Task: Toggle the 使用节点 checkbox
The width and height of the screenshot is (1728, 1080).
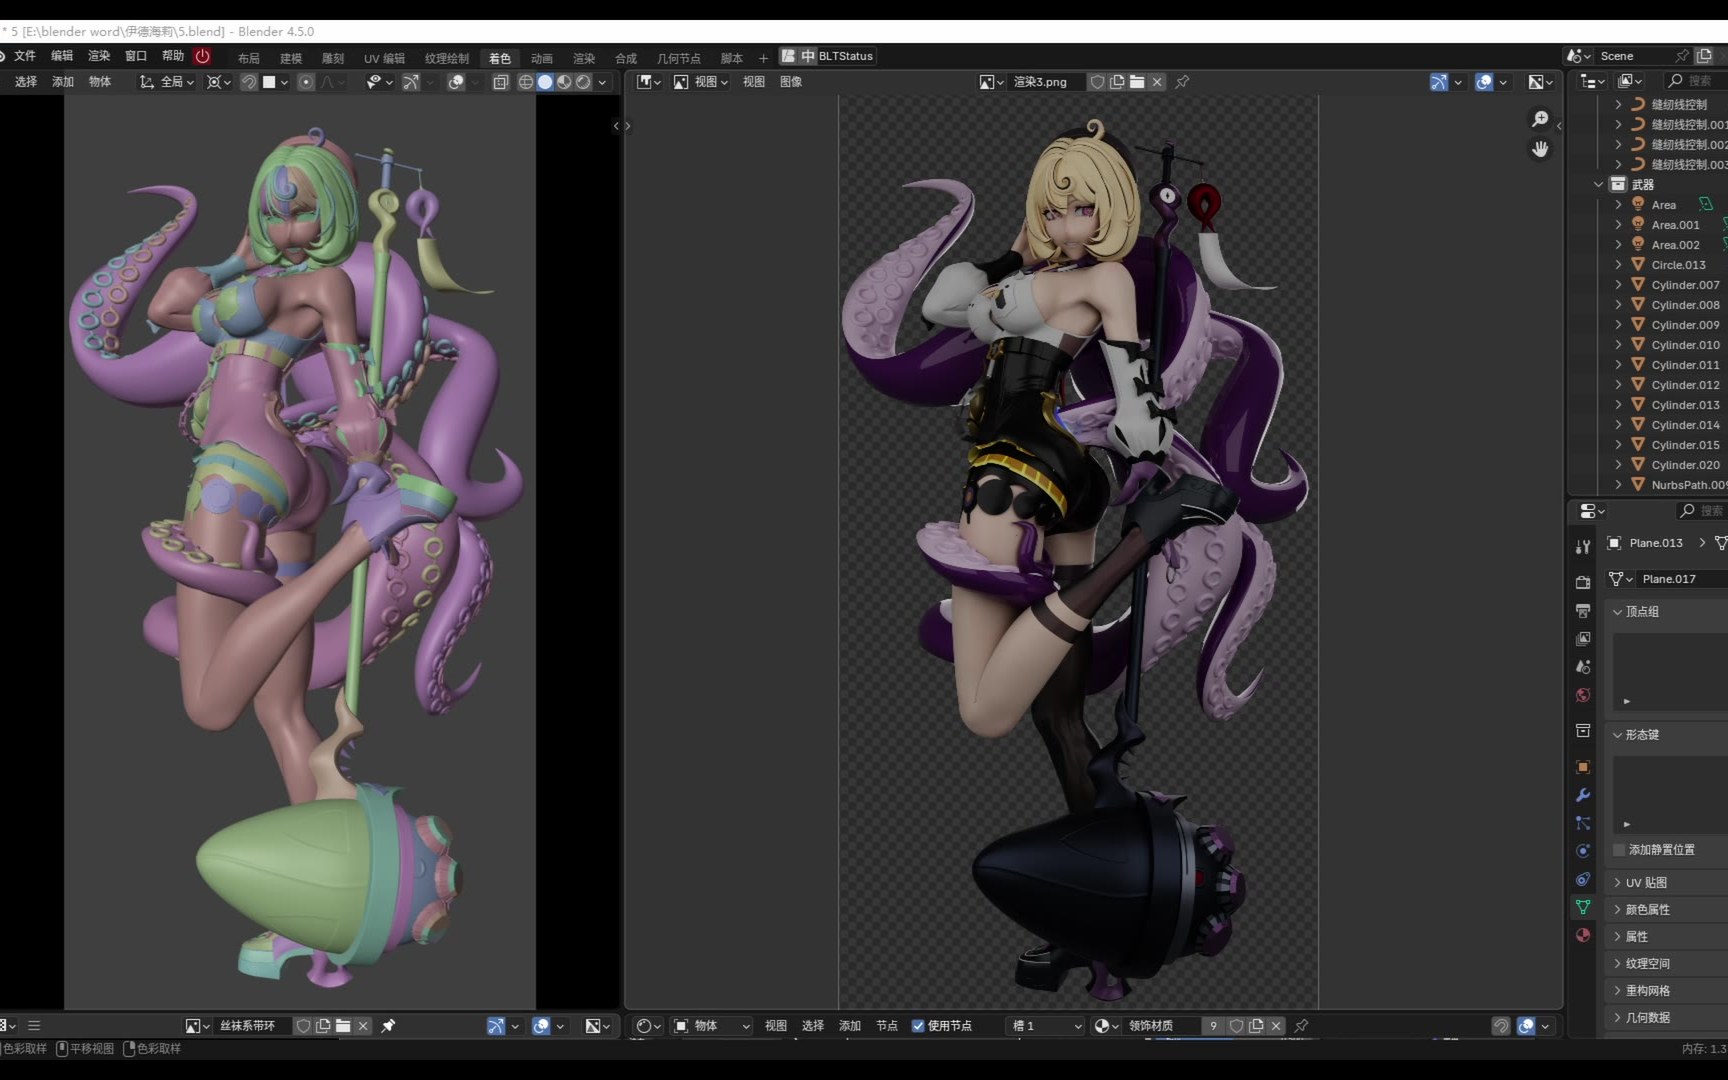Action: click(x=918, y=1026)
